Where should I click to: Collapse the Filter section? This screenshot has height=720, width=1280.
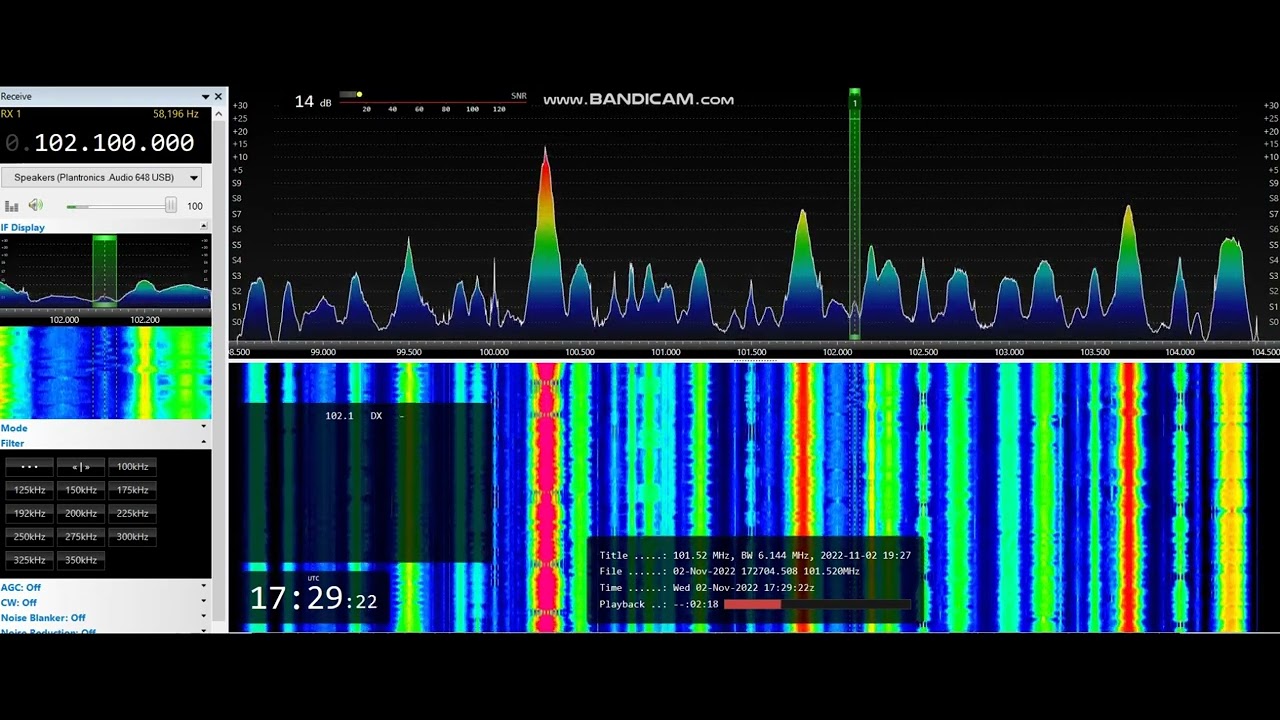click(204, 442)
